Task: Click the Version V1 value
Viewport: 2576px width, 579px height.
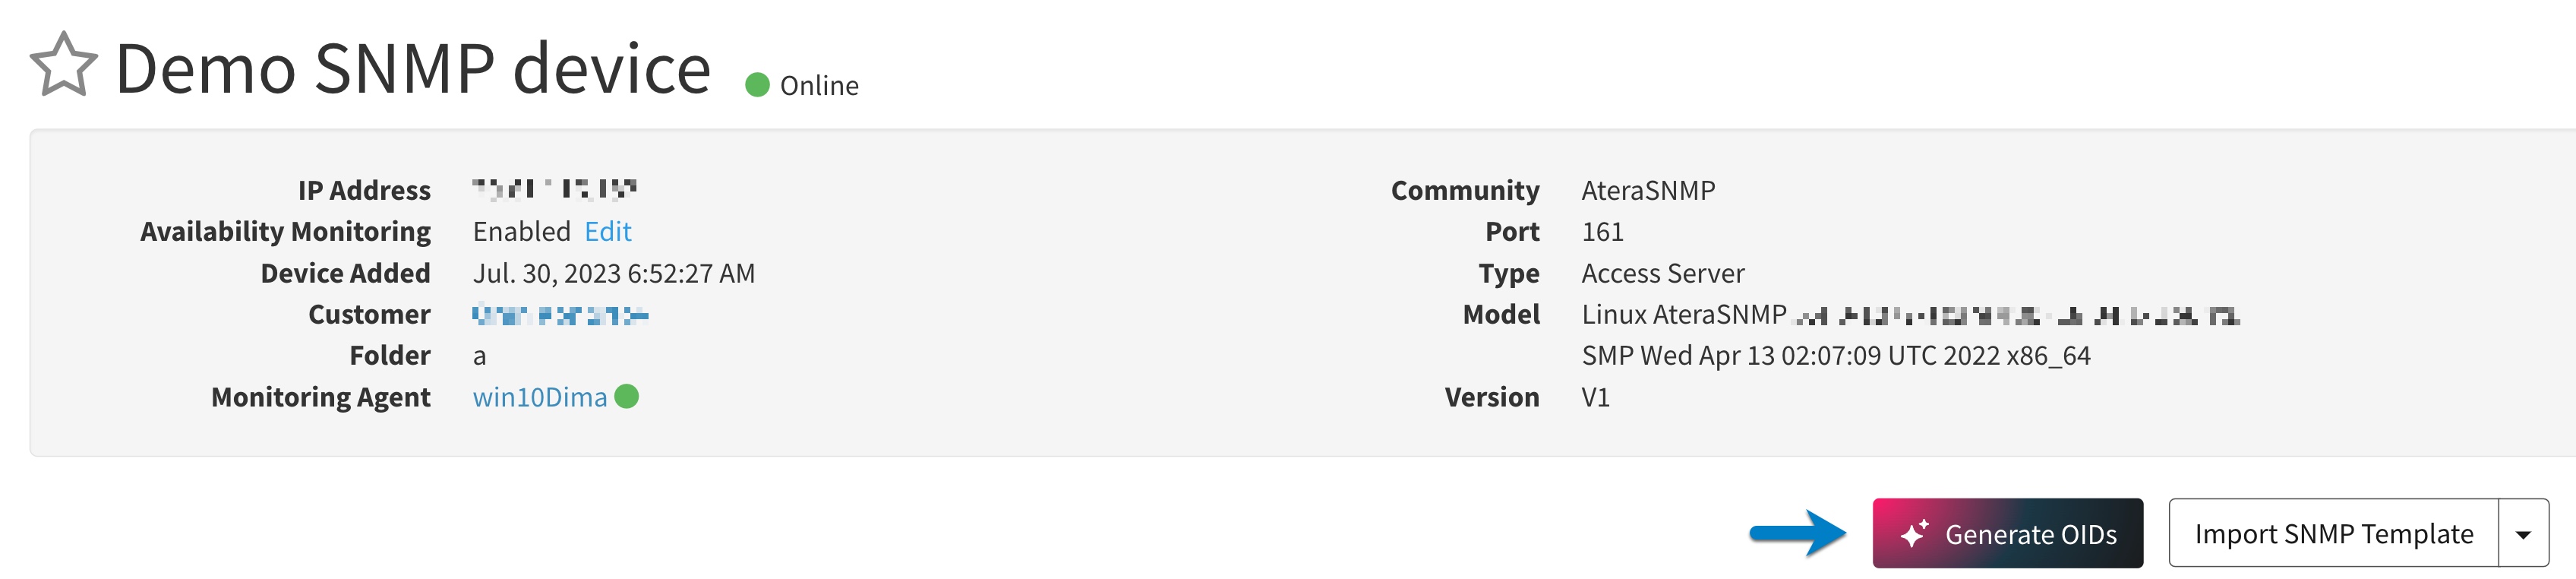Action: click(x=1595, y=398)
